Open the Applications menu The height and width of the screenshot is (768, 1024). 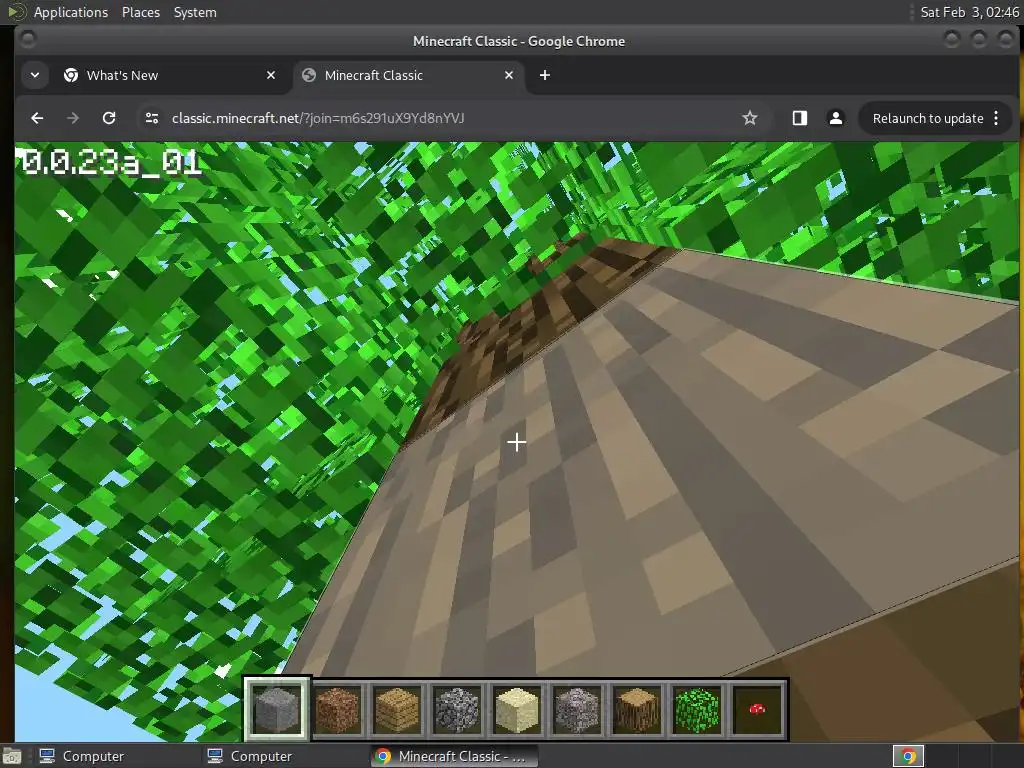(71, 12)
